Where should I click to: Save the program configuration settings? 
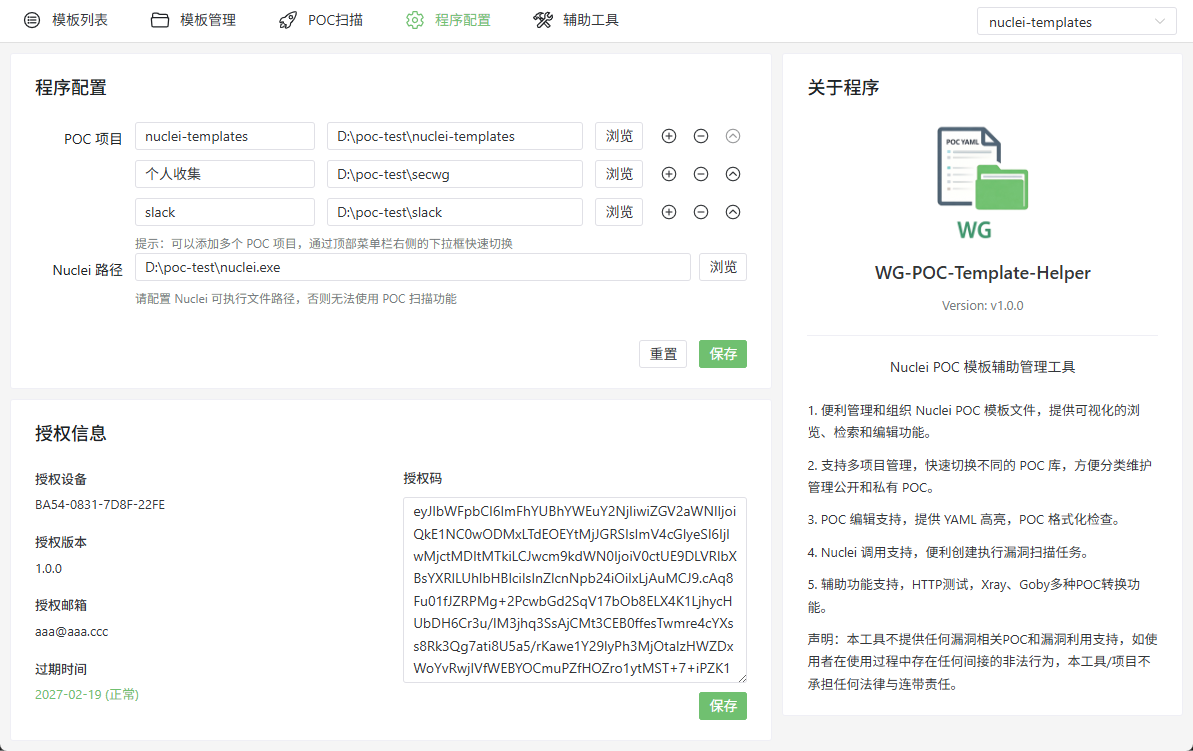pos(723,354)
